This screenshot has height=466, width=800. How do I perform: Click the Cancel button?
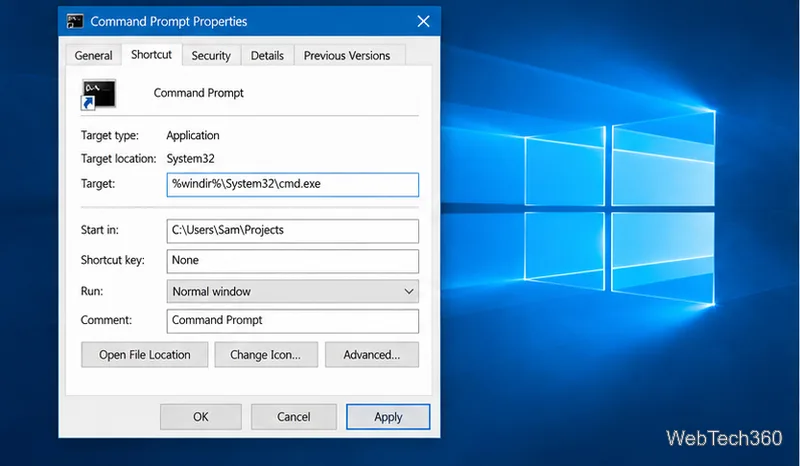click(x=294, y=417)
